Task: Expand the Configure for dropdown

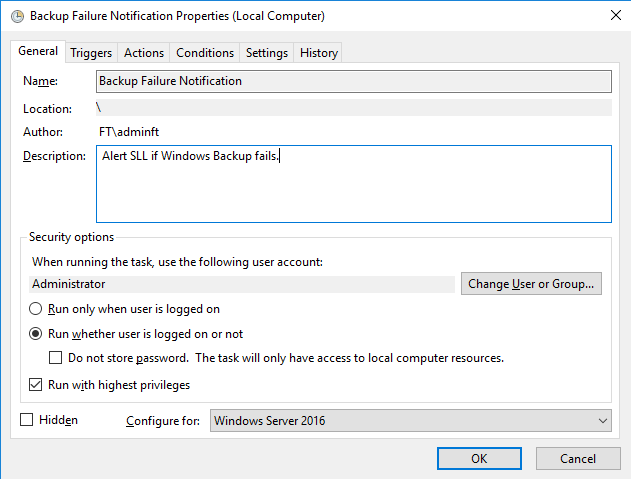Action: (x=411, y=421)
